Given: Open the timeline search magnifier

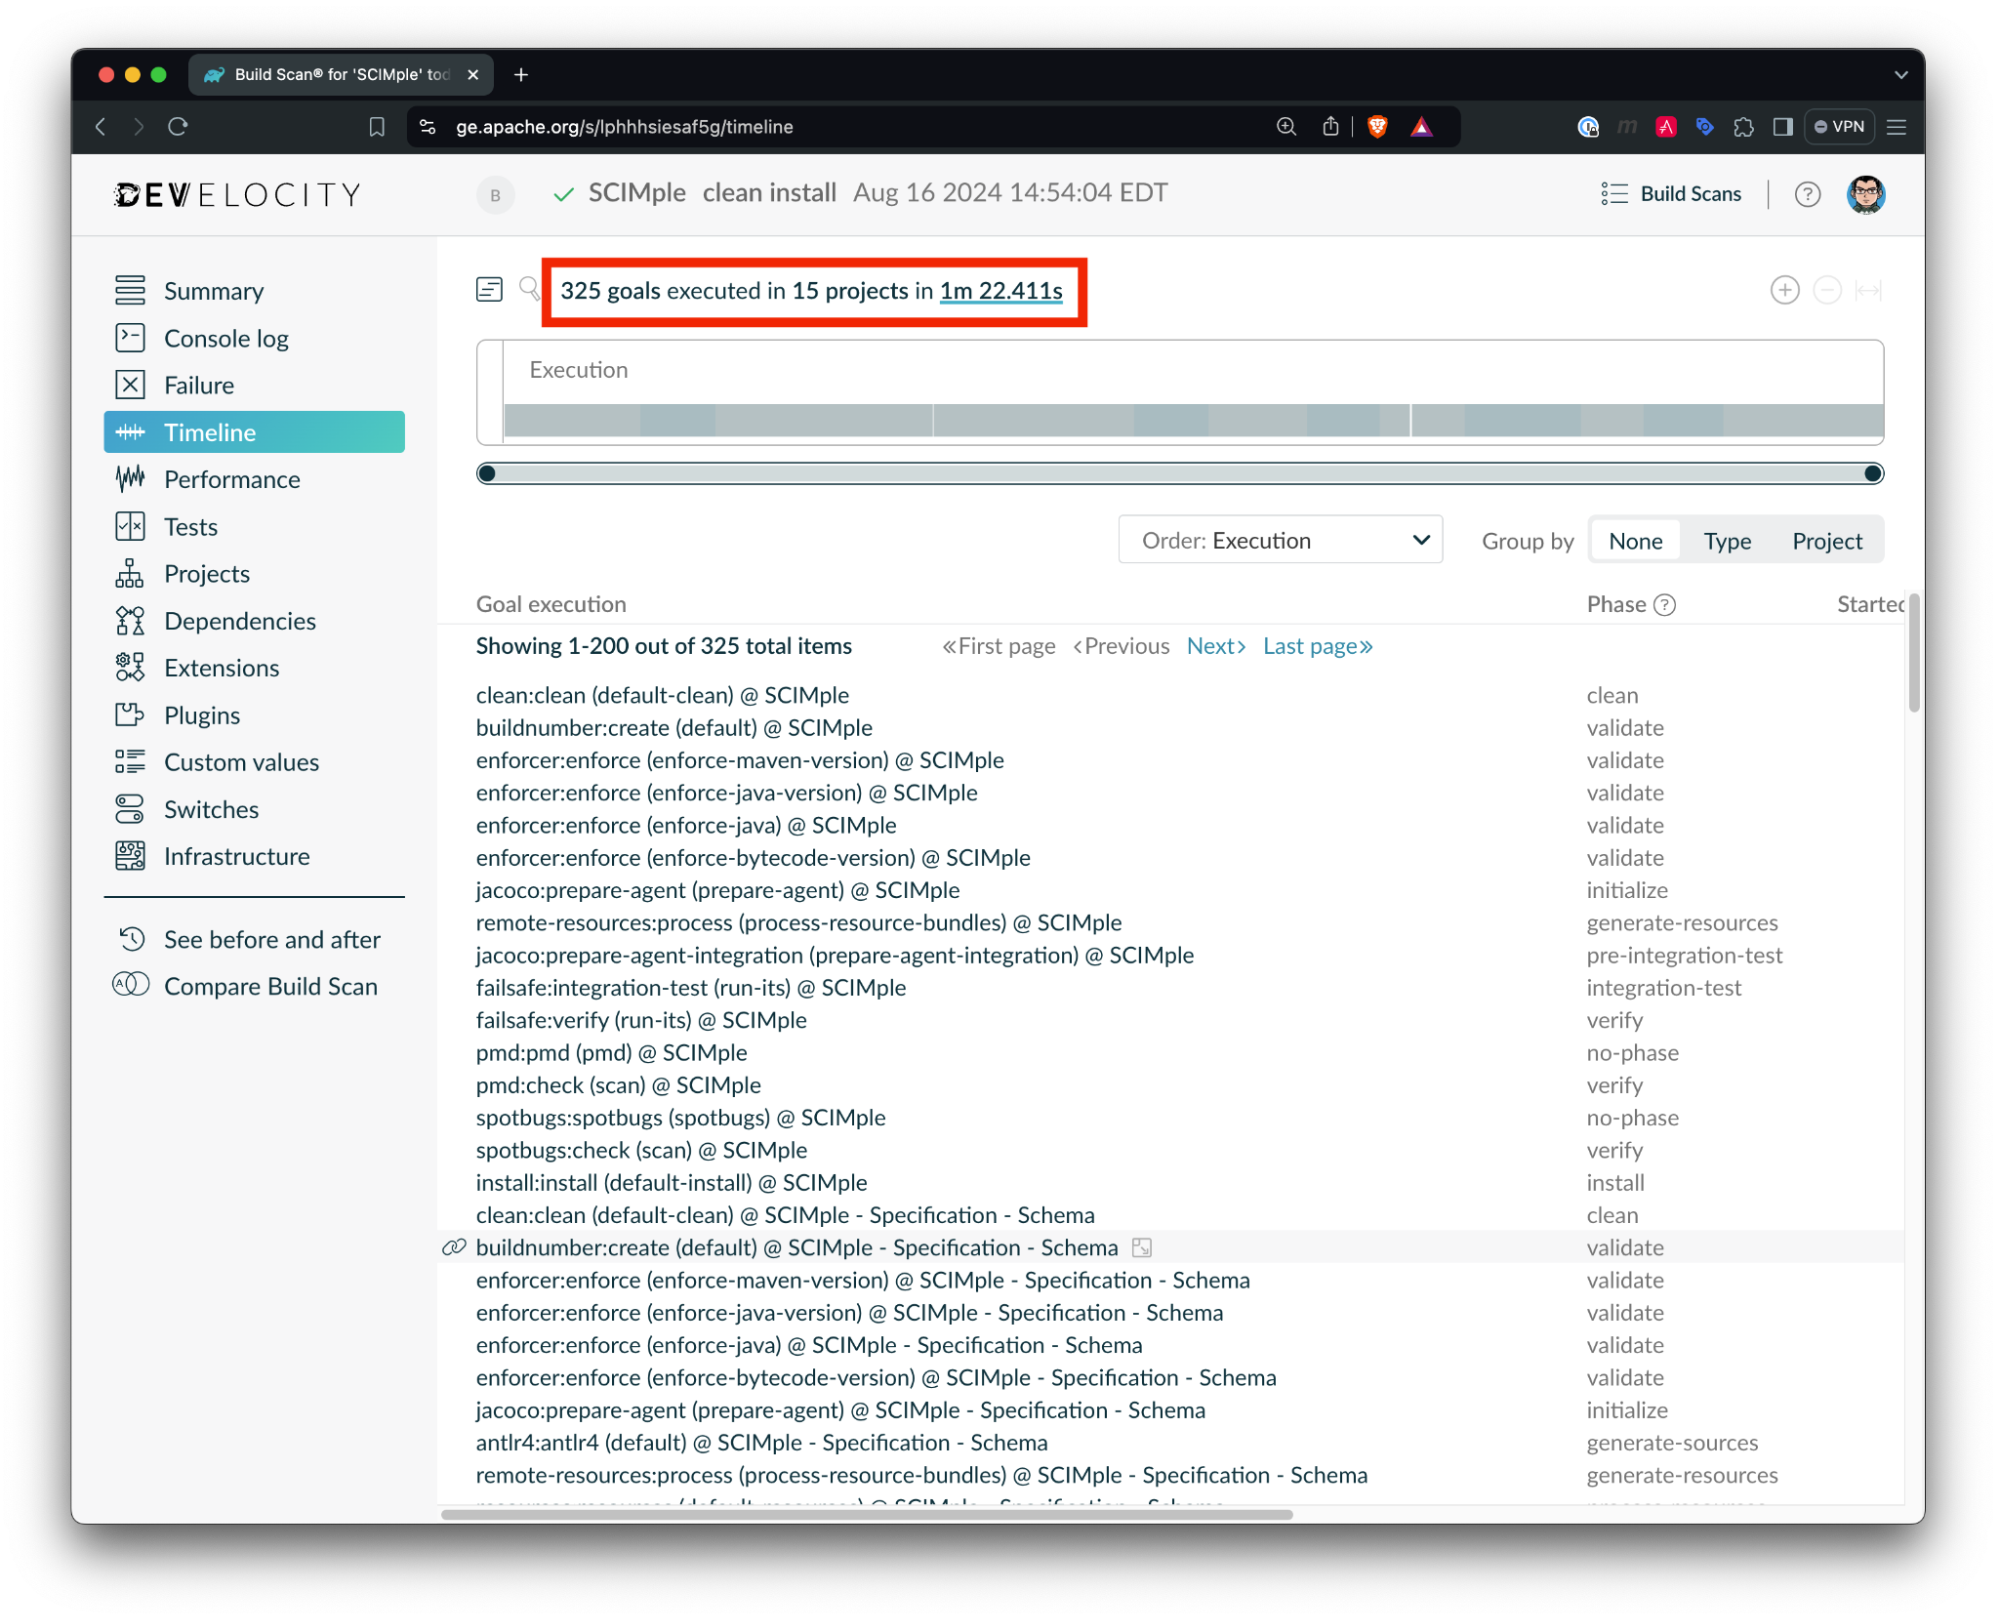Looking at the screenshot, I should click(527, 290).
